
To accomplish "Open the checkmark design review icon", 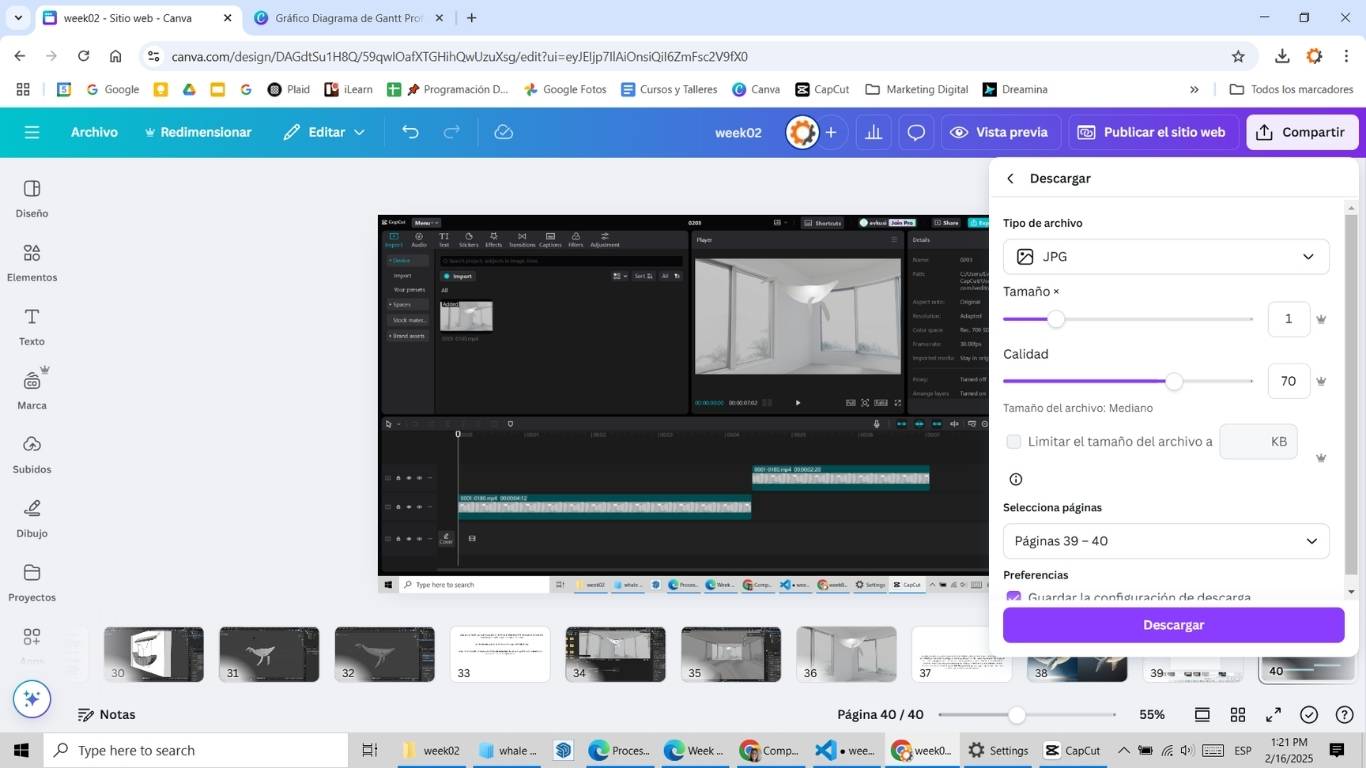I will [1309, 715].
